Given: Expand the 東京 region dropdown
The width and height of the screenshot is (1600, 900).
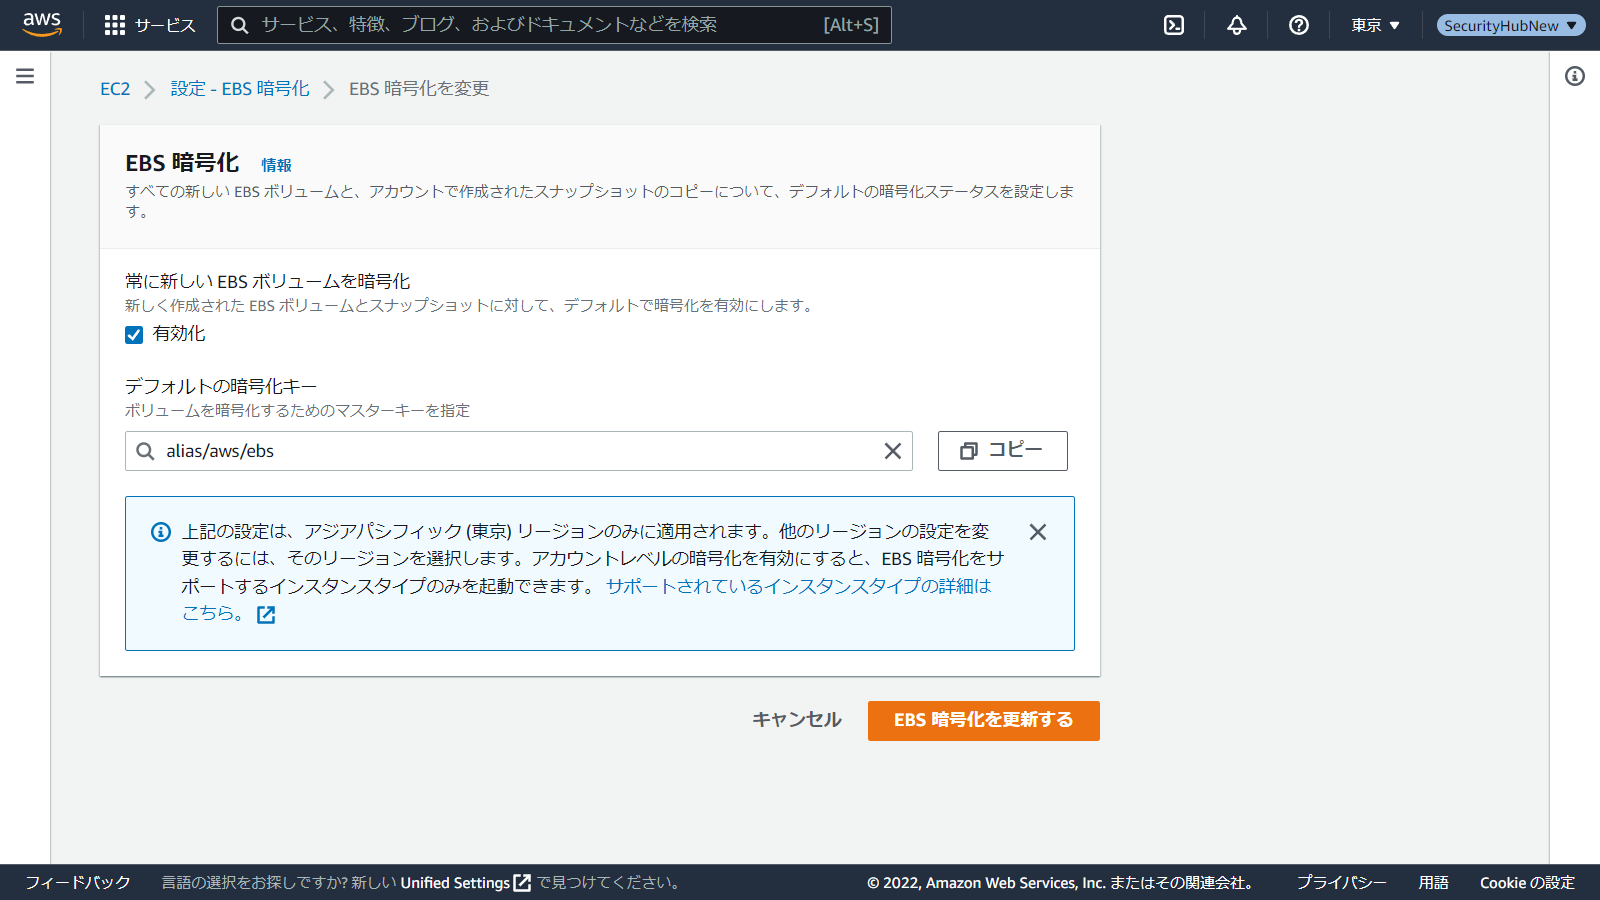Looking at the screenshot, I should pyautogui.click(x=1376, y=25).
